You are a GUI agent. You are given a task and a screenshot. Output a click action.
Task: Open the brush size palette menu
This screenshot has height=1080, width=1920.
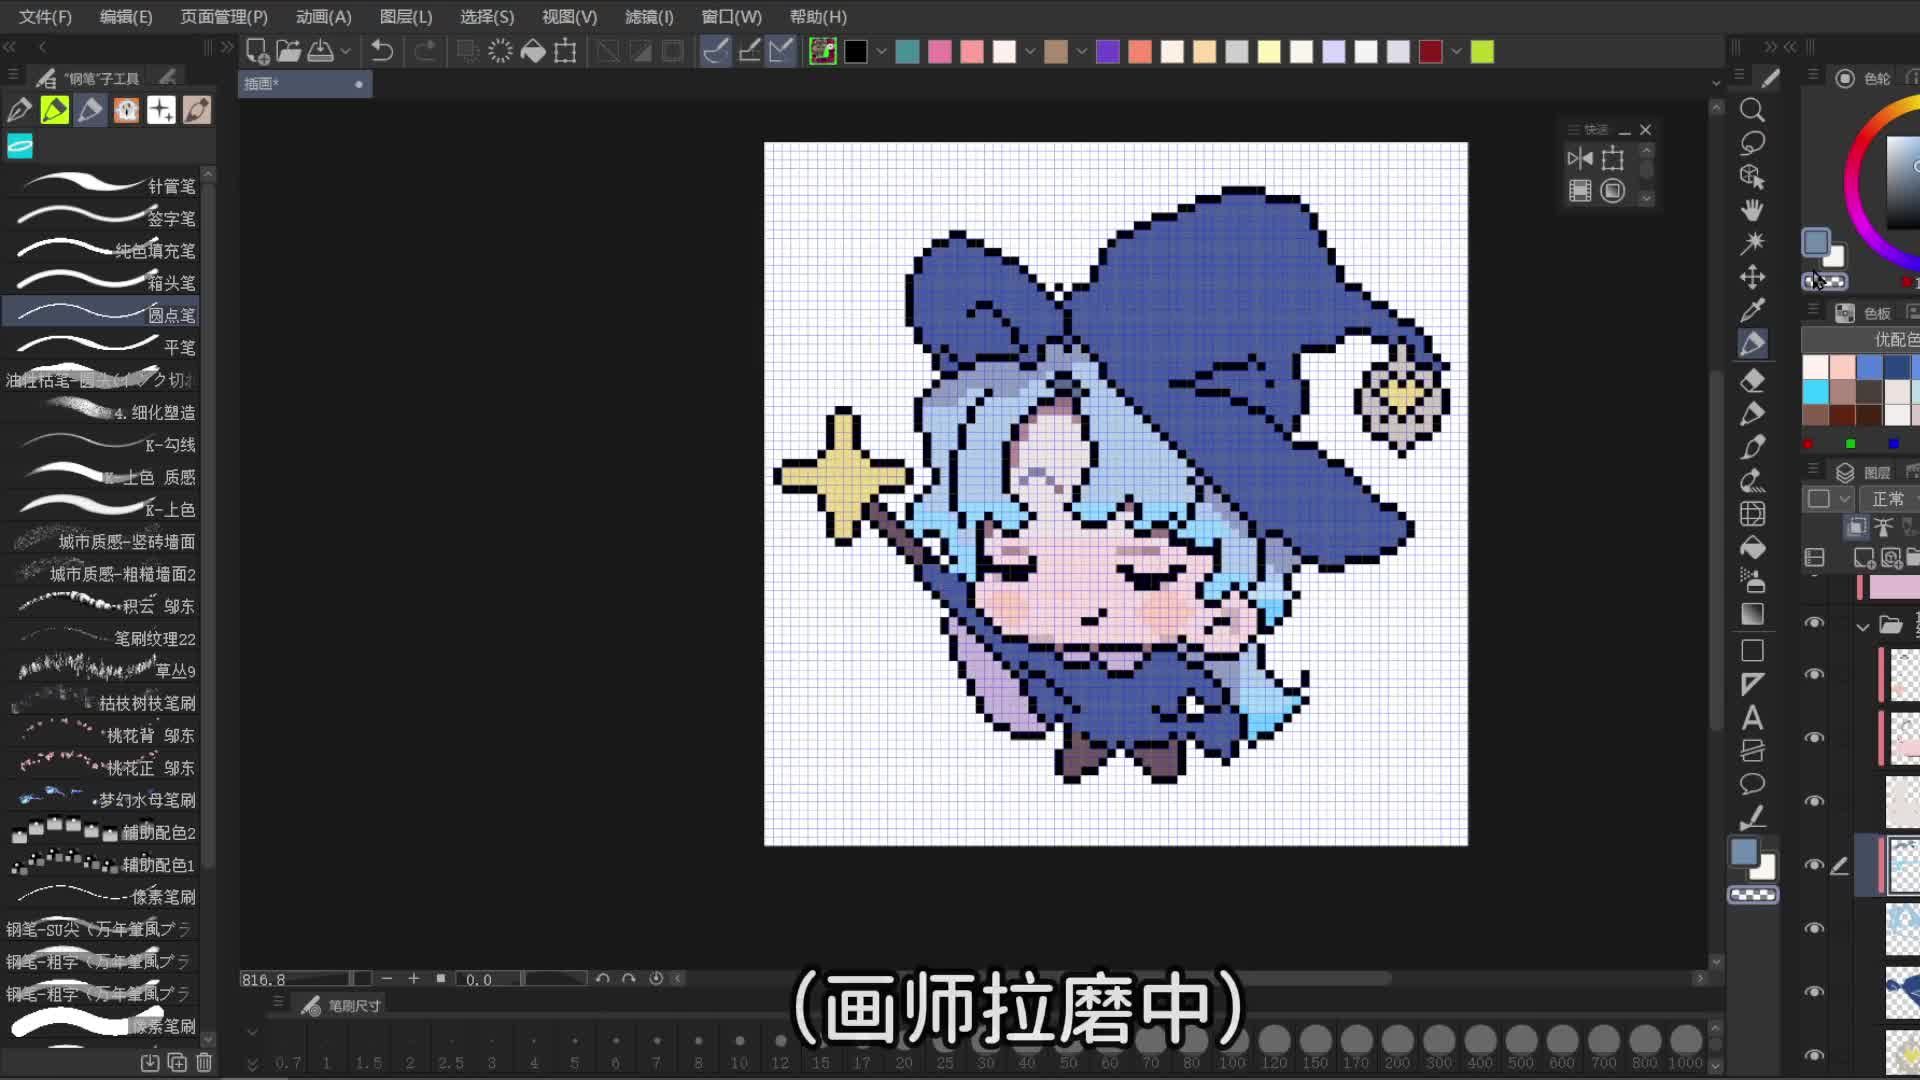tap(278, 1003)
